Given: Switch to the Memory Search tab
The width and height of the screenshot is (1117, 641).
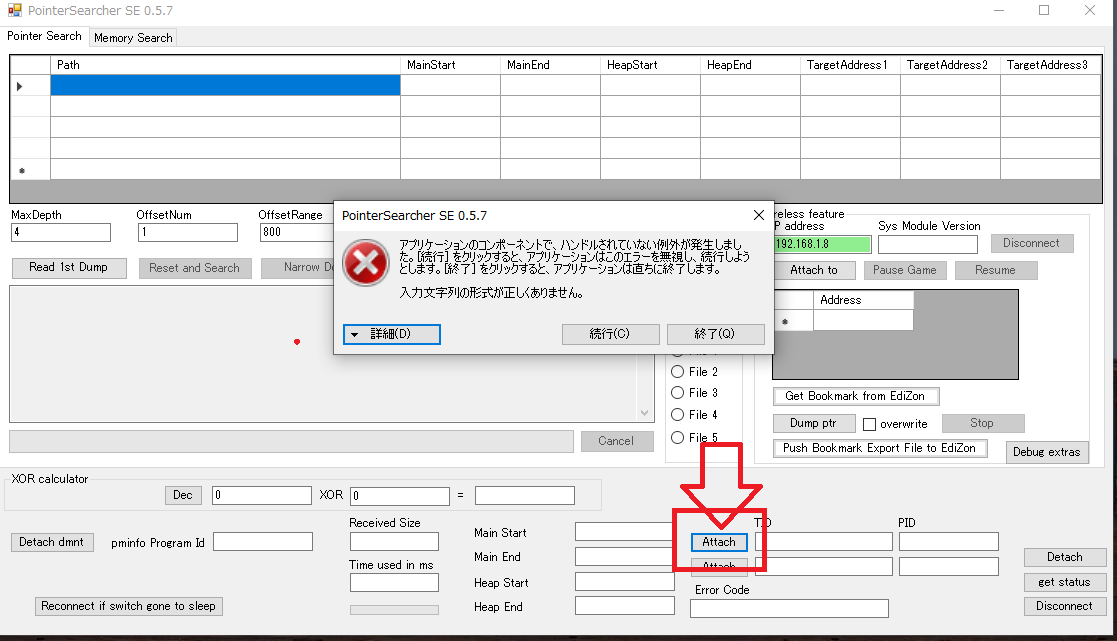Looking at the screenshot, I should [133, 38].
